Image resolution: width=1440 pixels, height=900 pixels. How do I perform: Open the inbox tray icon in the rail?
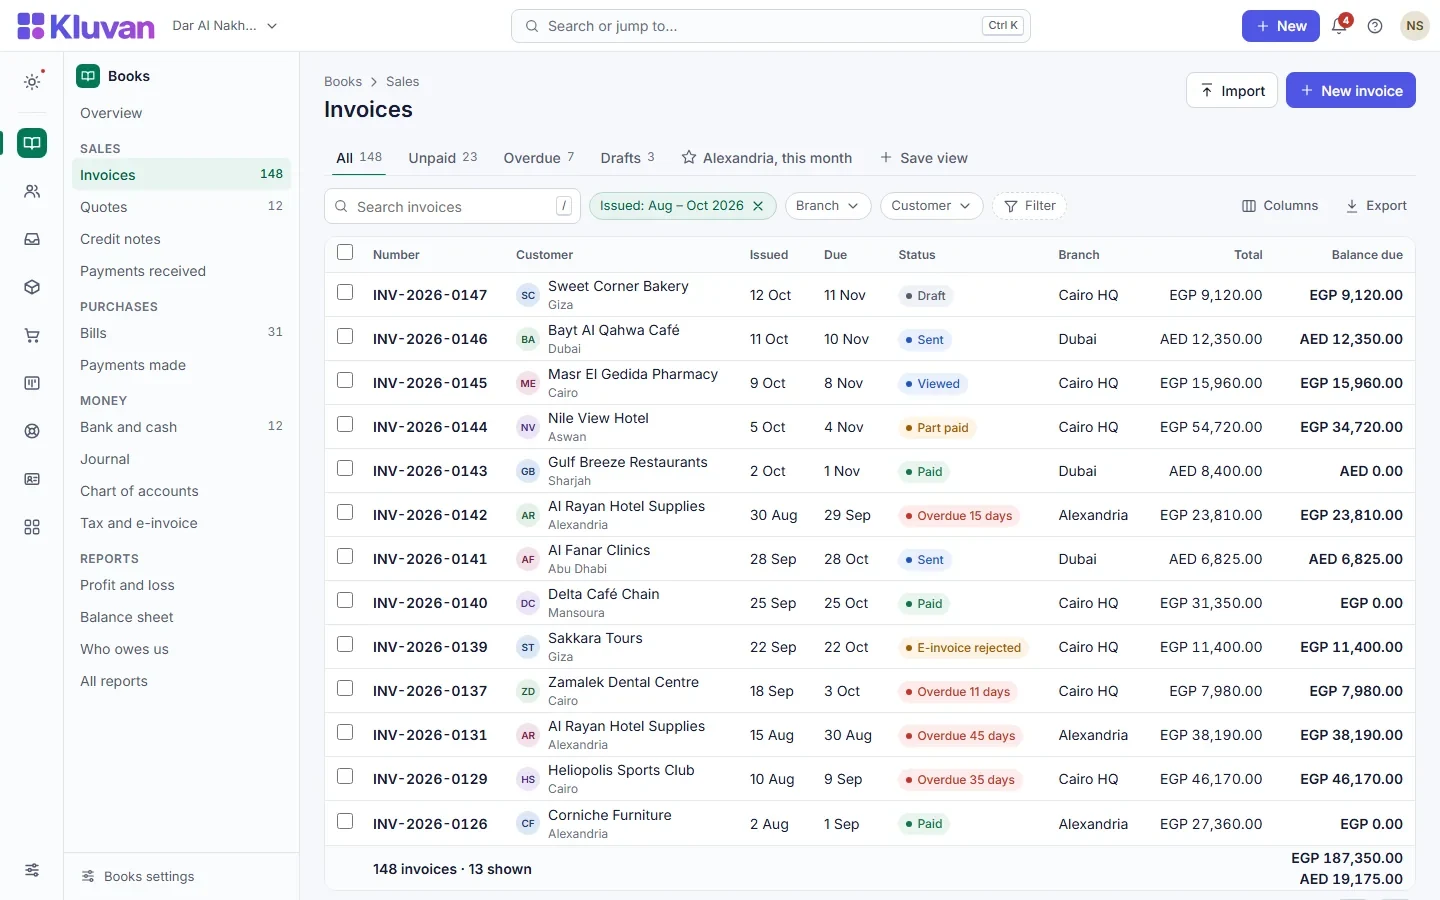[32, 239]
